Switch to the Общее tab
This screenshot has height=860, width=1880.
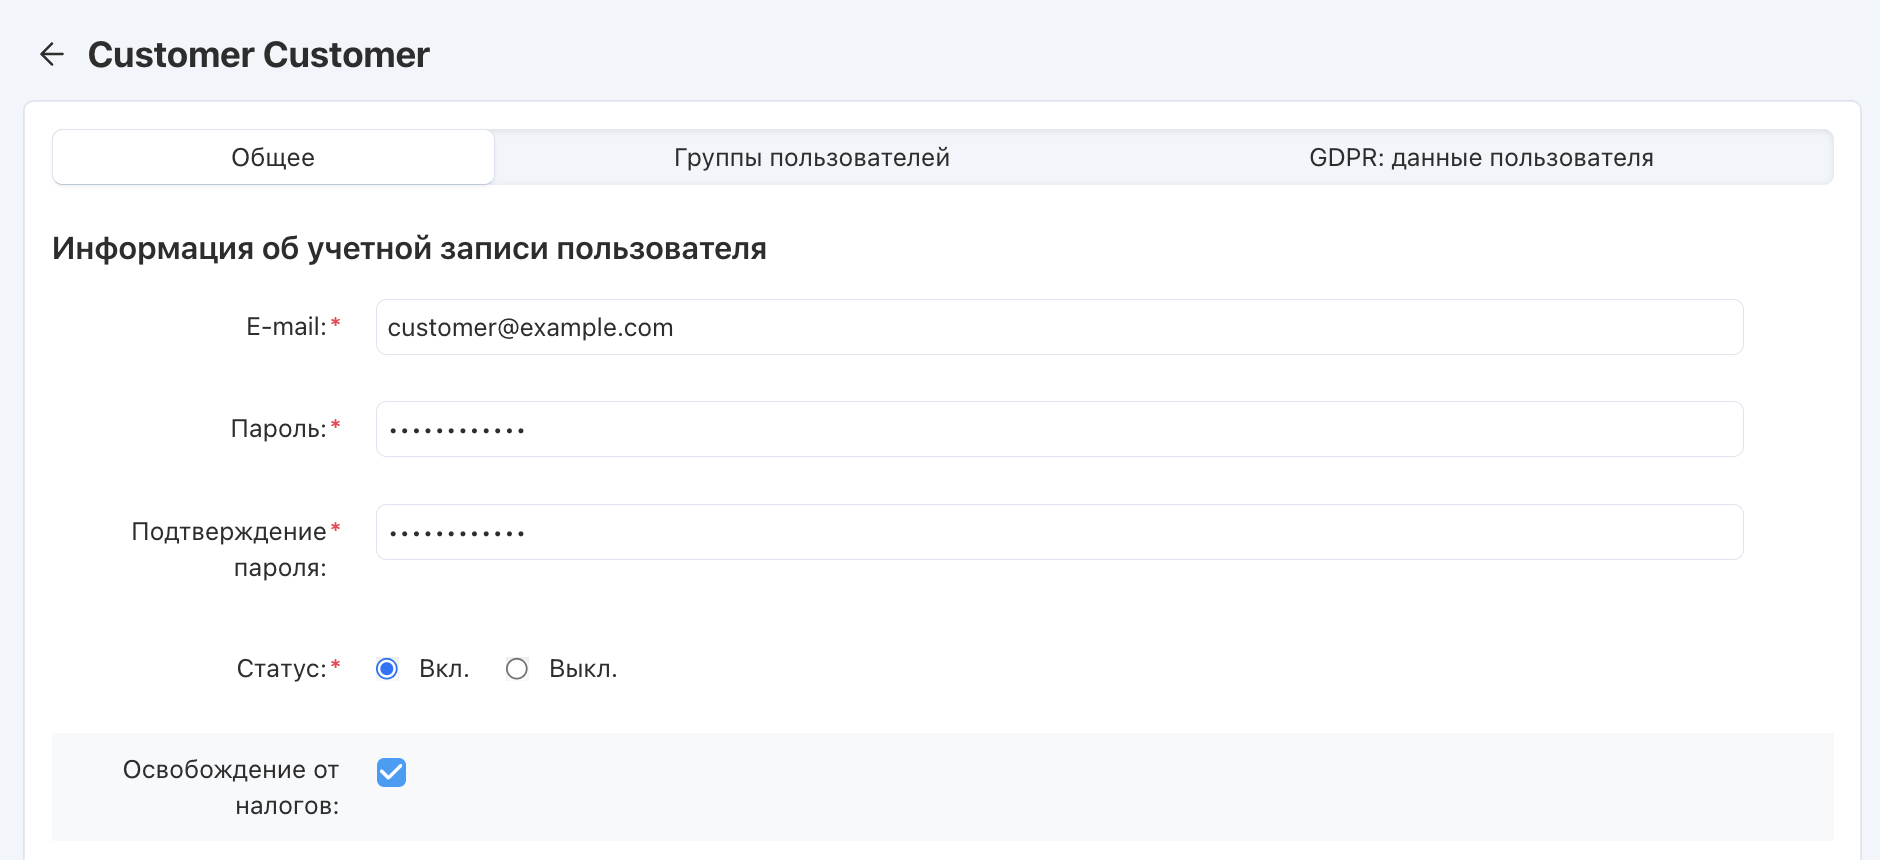click(273, 157)
